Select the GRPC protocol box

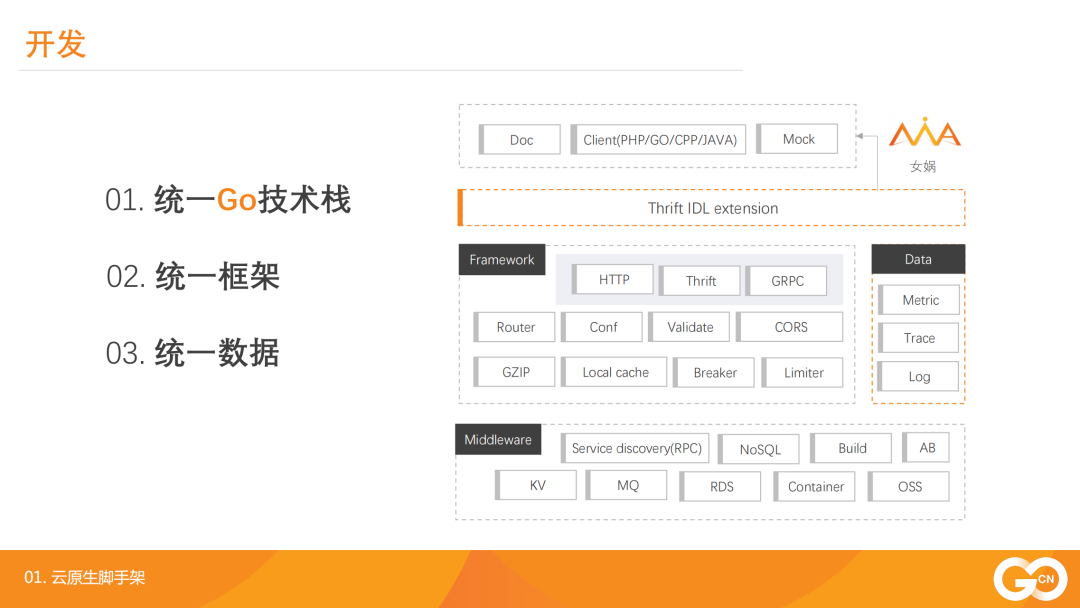coord(786,281)
